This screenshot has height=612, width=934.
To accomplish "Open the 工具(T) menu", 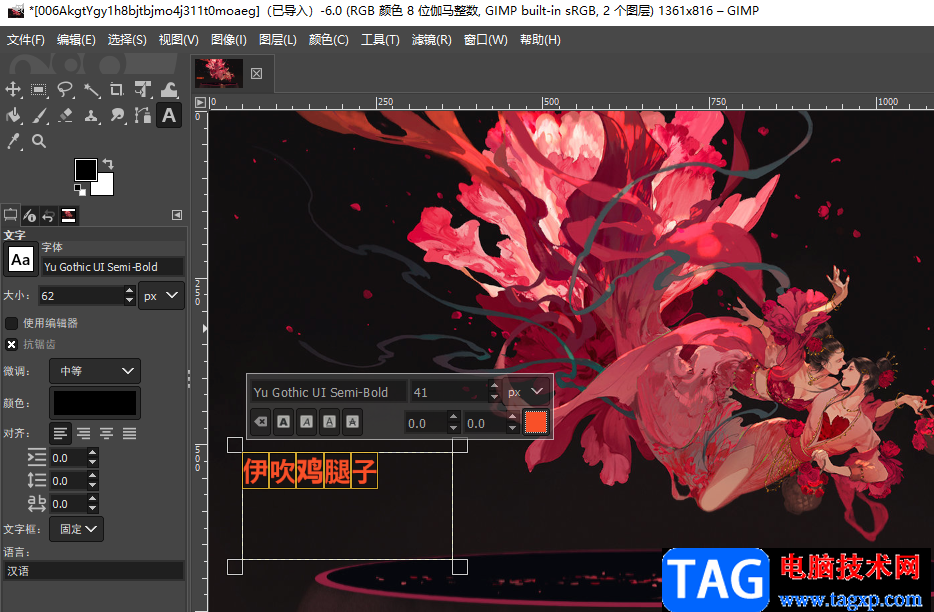I will pos(380,40).
